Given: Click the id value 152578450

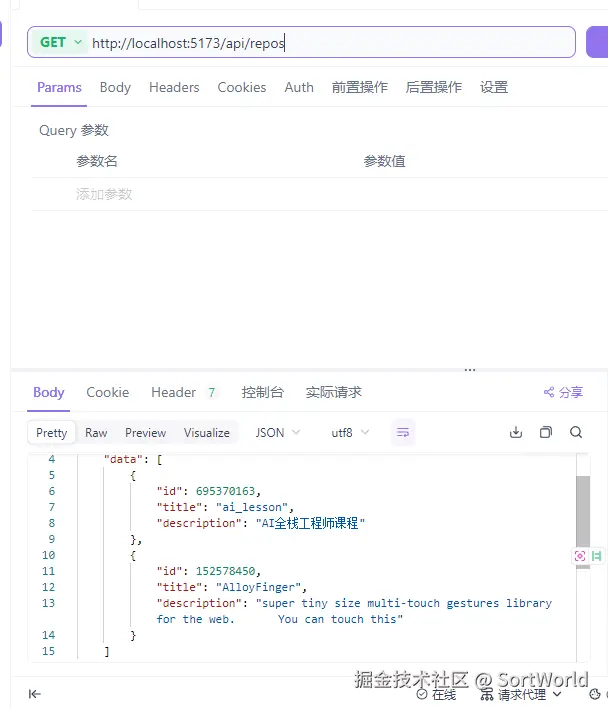Looking at the screenshot, I should pyautogui.click(x=225, y=571).
